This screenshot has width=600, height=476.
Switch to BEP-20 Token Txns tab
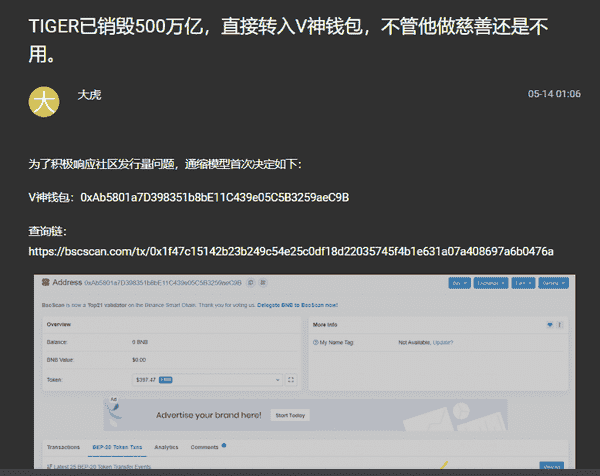point(117,447)
